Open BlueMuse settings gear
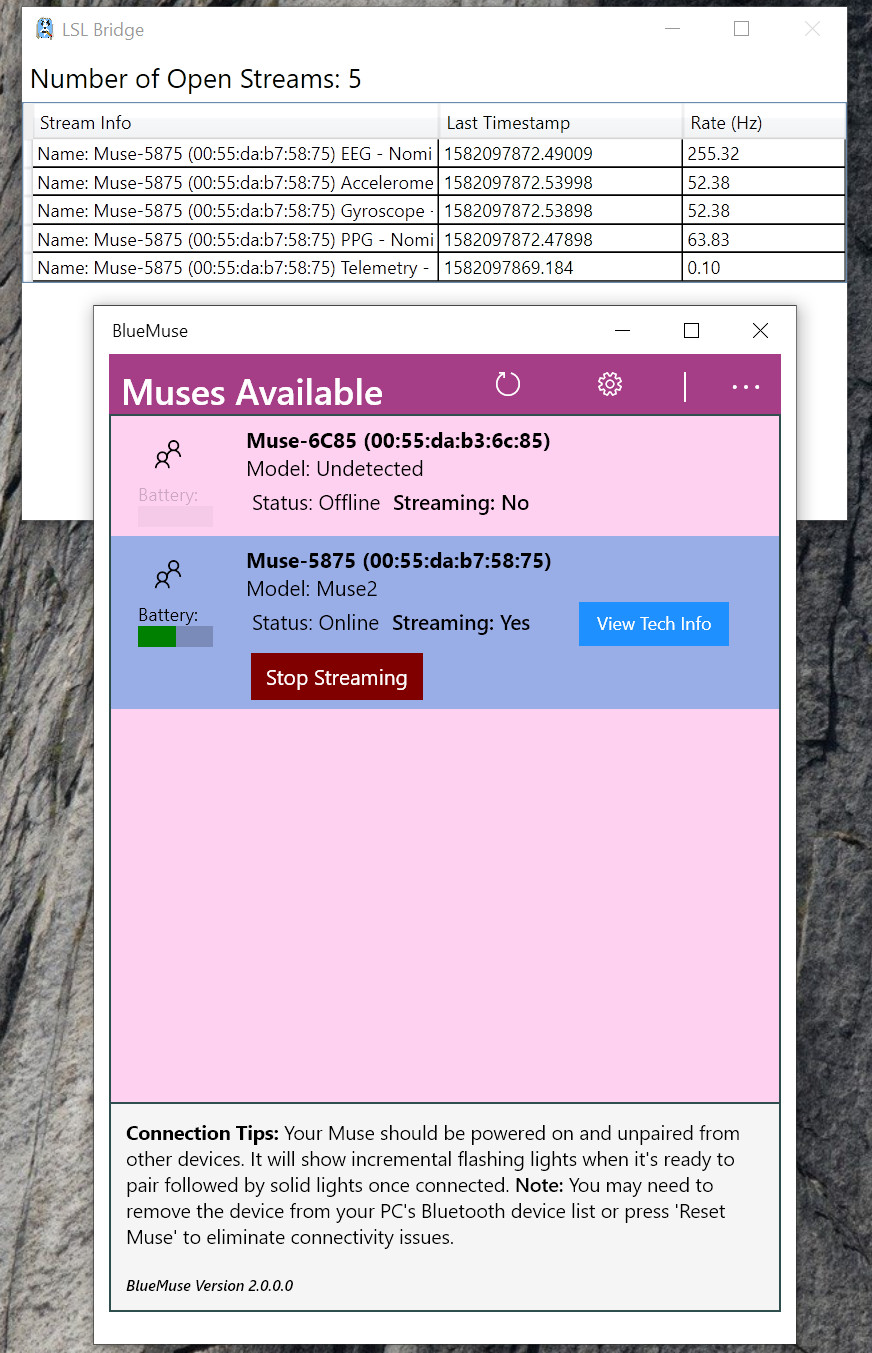The width and height of the screenshot is (872, 1353). pyautogui.click(x=610, y=384)
